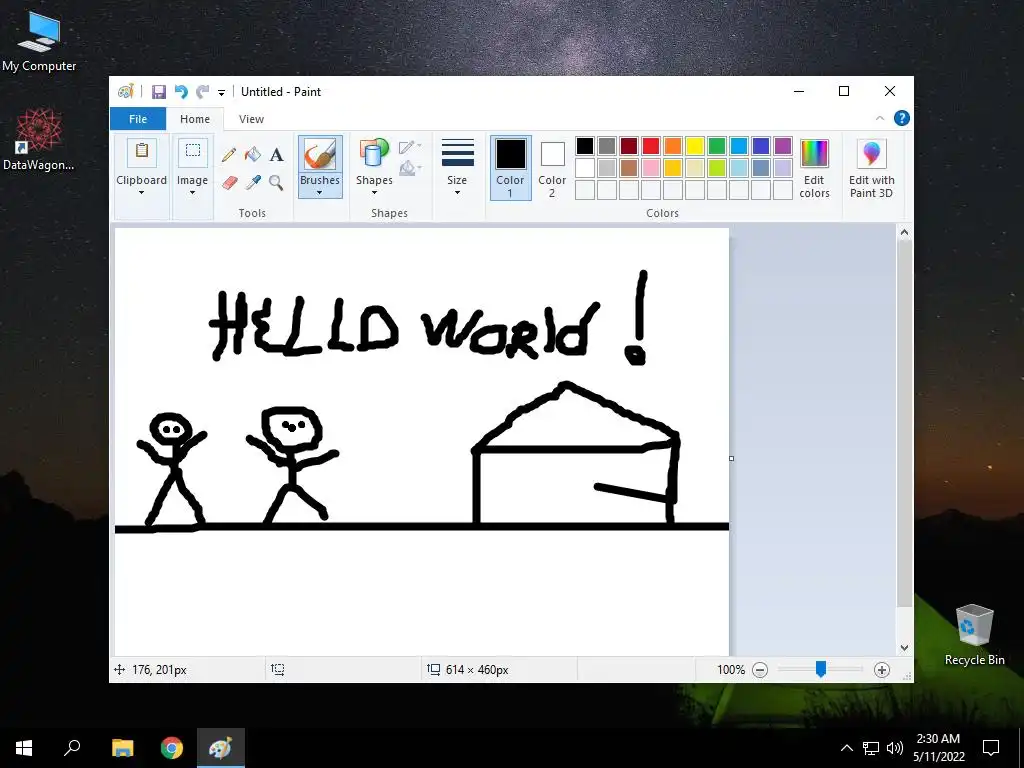Open Paint Help question mark icon

pyautogui.click(x=902, y=118)
